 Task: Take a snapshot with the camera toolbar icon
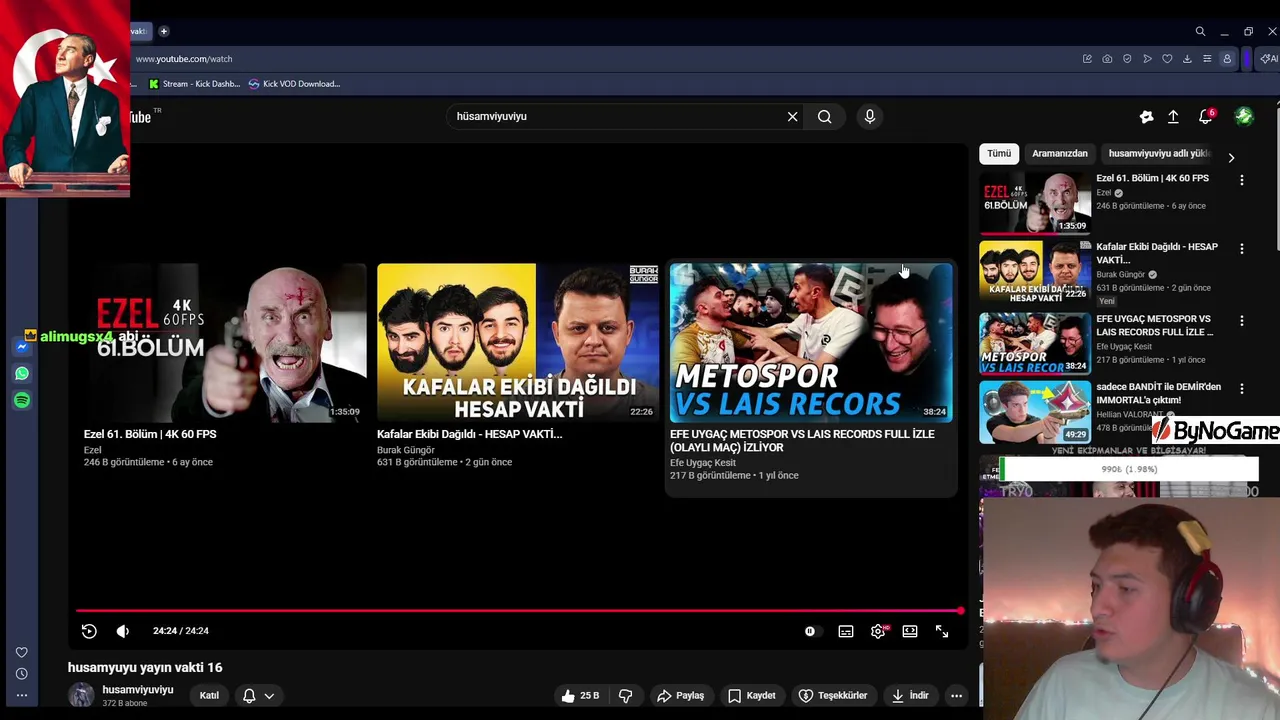[1107, 59]
